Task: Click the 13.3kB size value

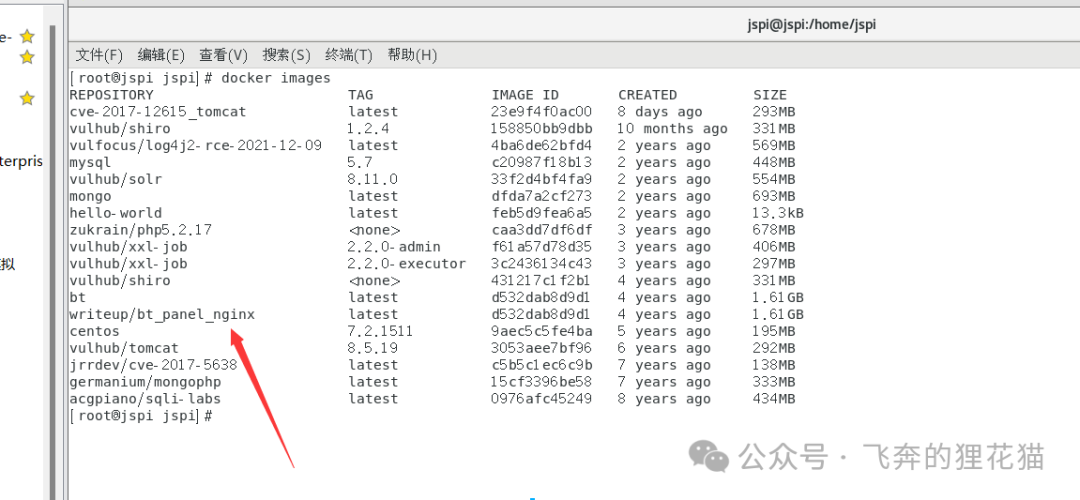Action: (x=778, y=213)
